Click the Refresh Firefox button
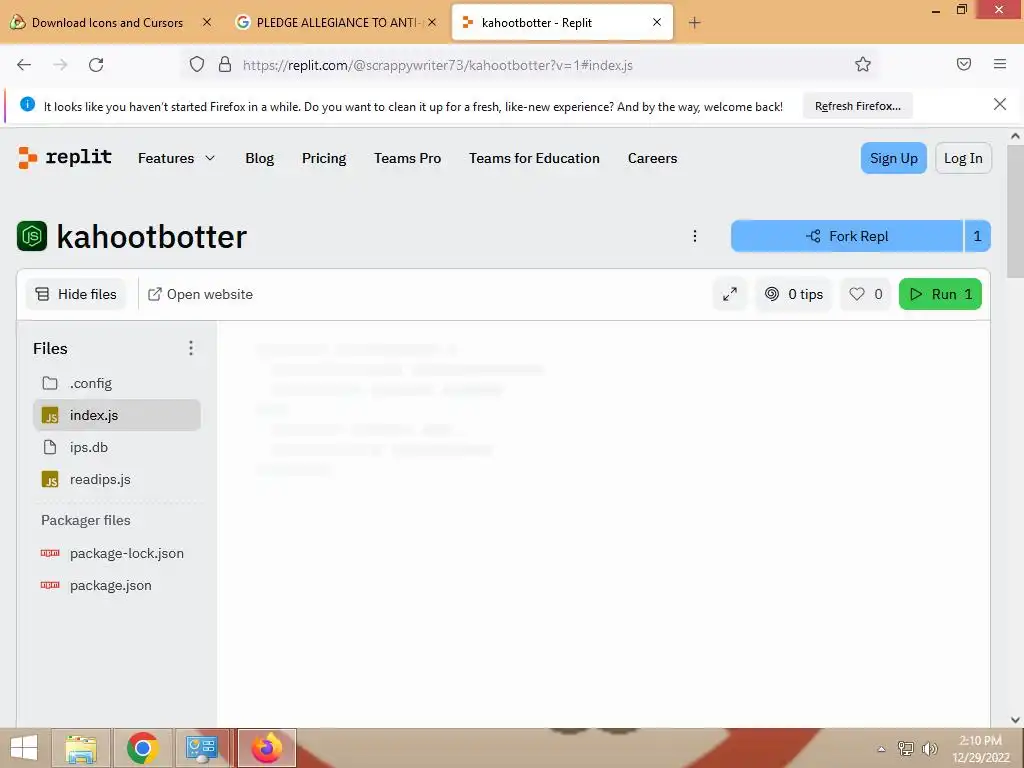Viewport: 1024px width, 768px height. click(857, 106)
